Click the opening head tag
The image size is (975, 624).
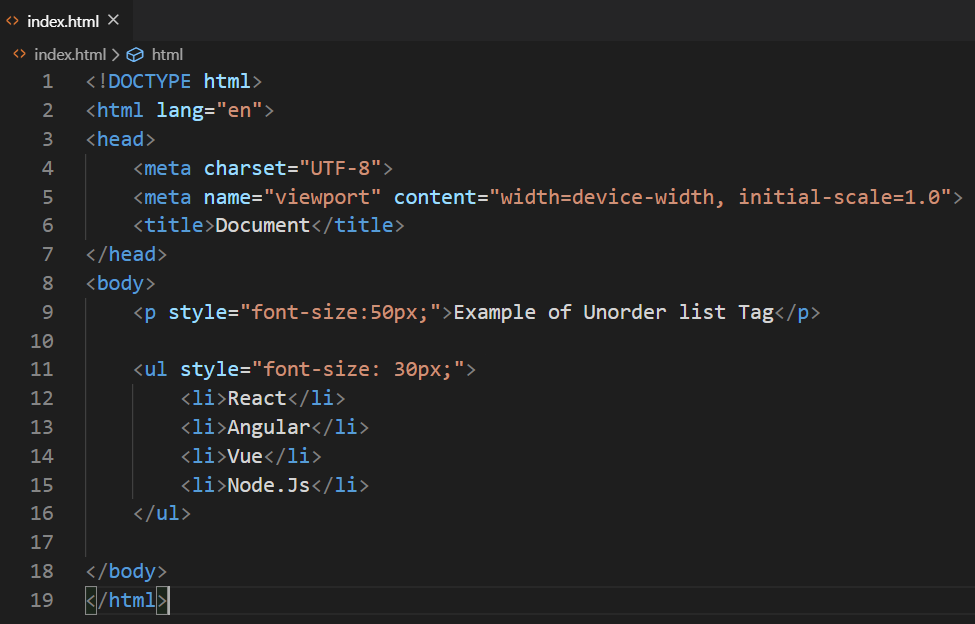121,139
